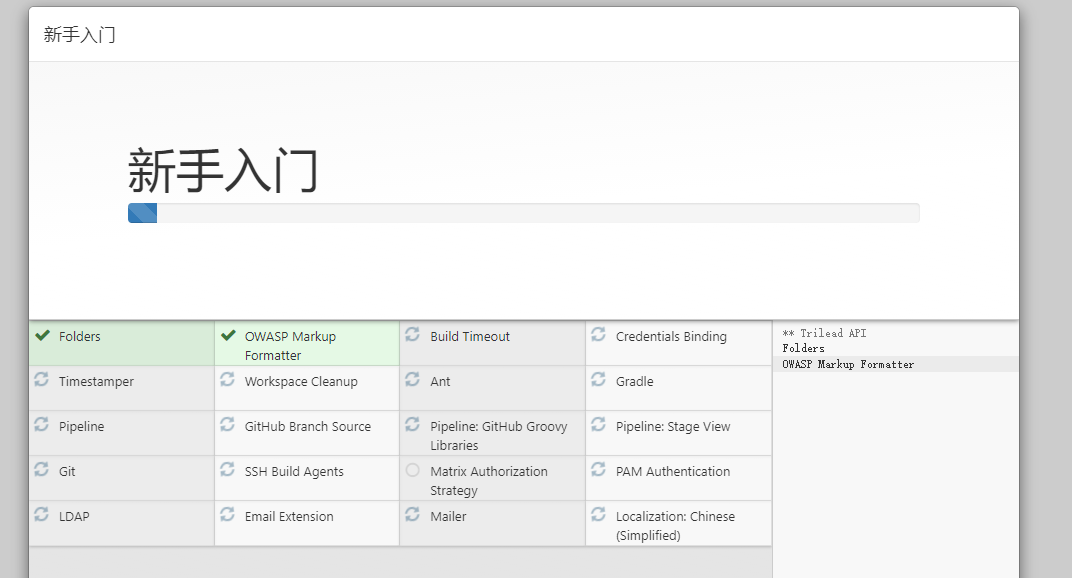Click the OWASP Markup Formatter log line
This screenshot has height=578, width=1072.
pos(848,365)
